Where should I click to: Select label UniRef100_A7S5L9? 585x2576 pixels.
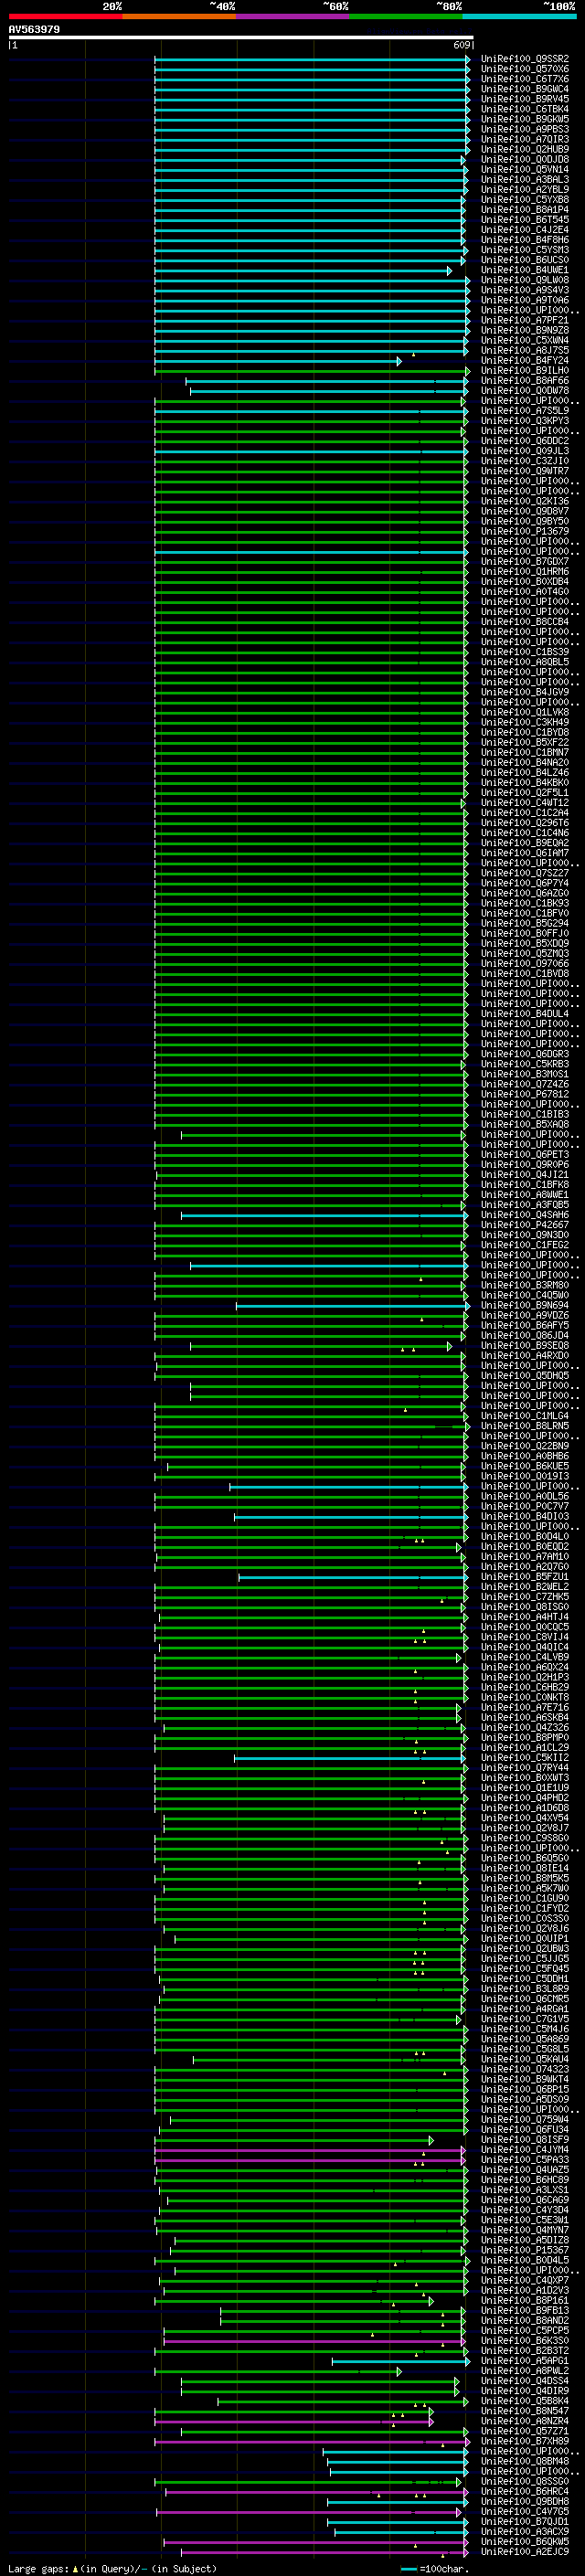click(525, 411)
